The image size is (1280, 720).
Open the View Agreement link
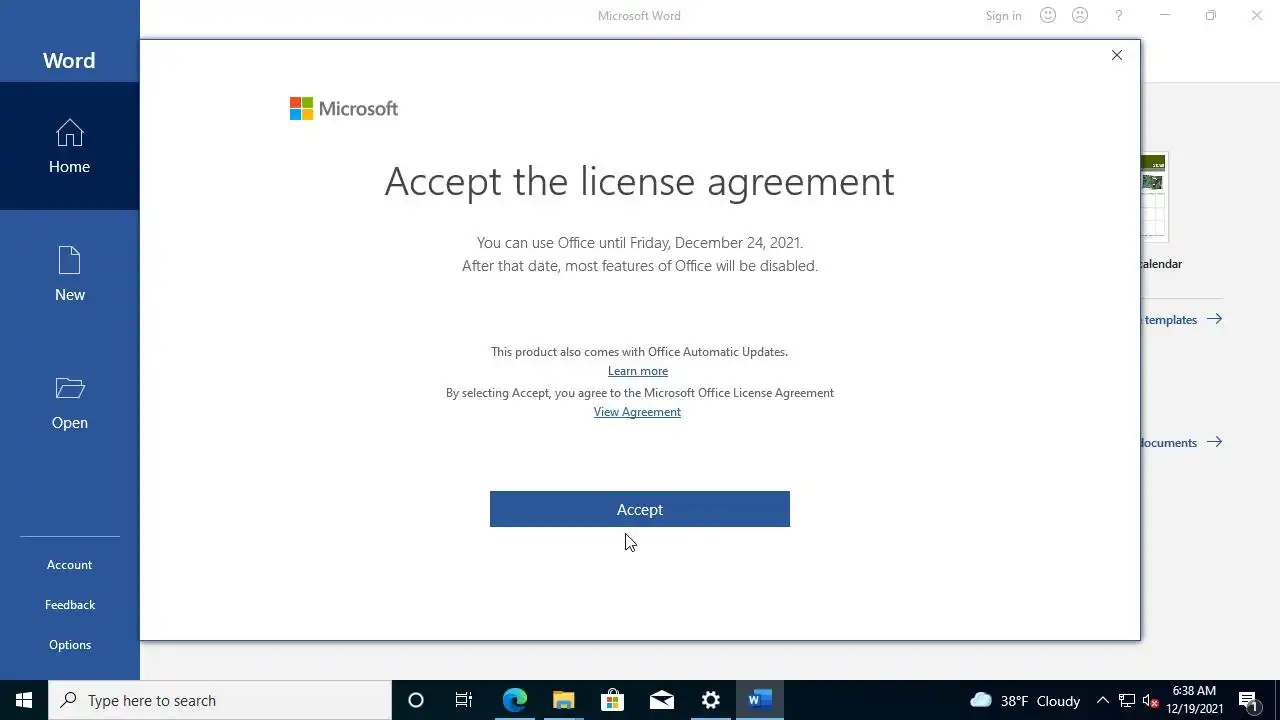(637, 412)
